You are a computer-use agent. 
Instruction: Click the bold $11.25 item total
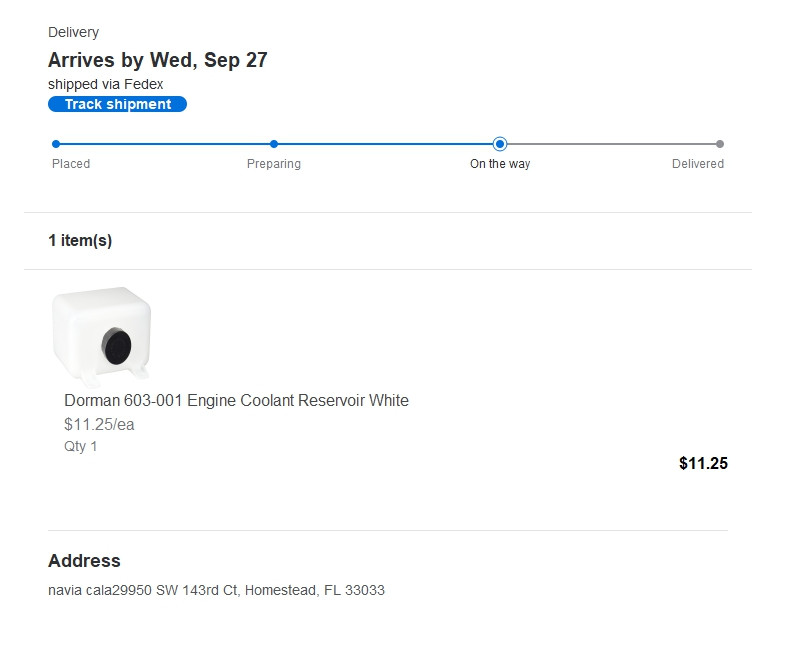[703, 463]
